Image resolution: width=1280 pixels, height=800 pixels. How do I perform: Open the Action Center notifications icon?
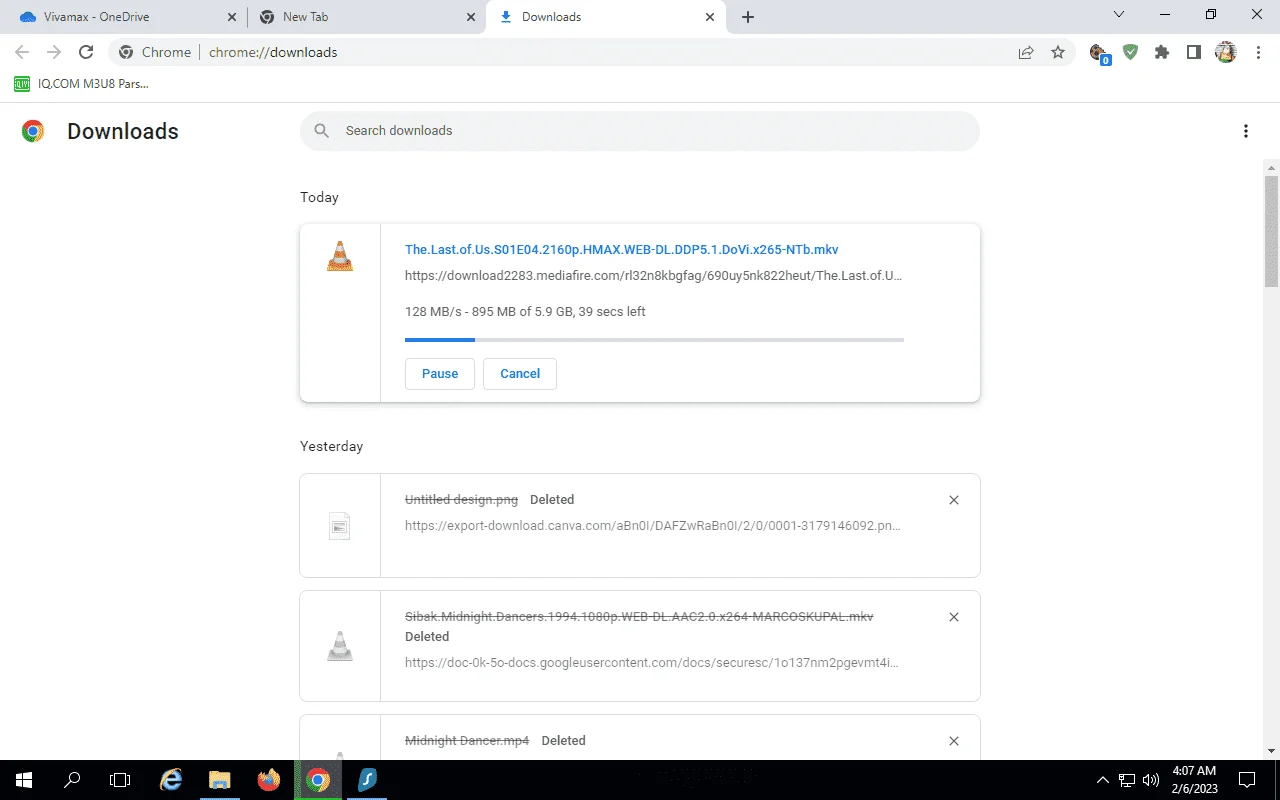(1247, 780)
